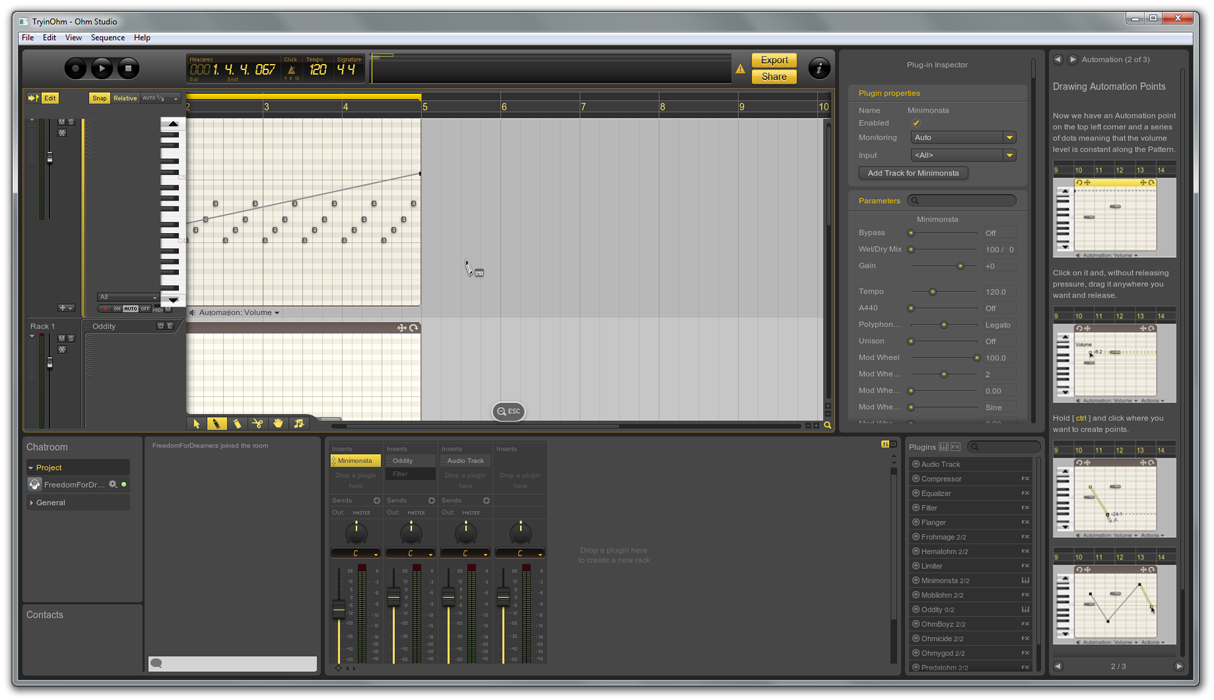Uncheck the plugin Enabled checkbox
Screen dimensions: 1214x700
tap(915, 123)
